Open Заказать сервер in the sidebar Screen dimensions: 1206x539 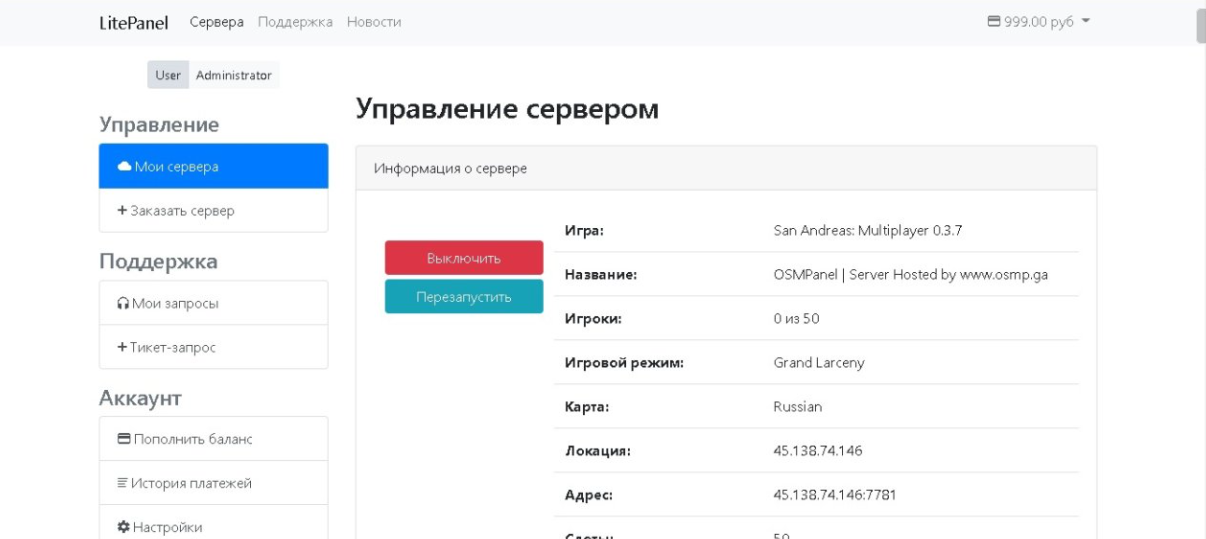click(213, 210)
